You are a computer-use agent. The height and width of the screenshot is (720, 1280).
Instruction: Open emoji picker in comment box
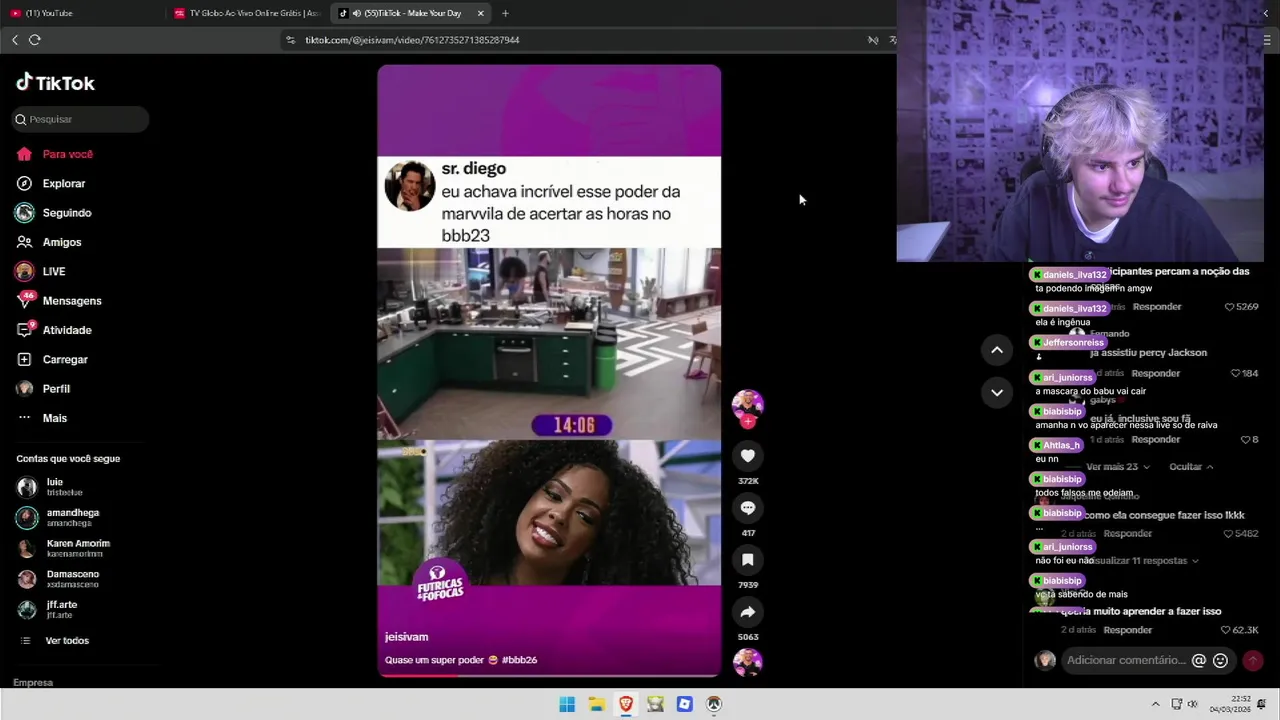[x=1220, y=660]
